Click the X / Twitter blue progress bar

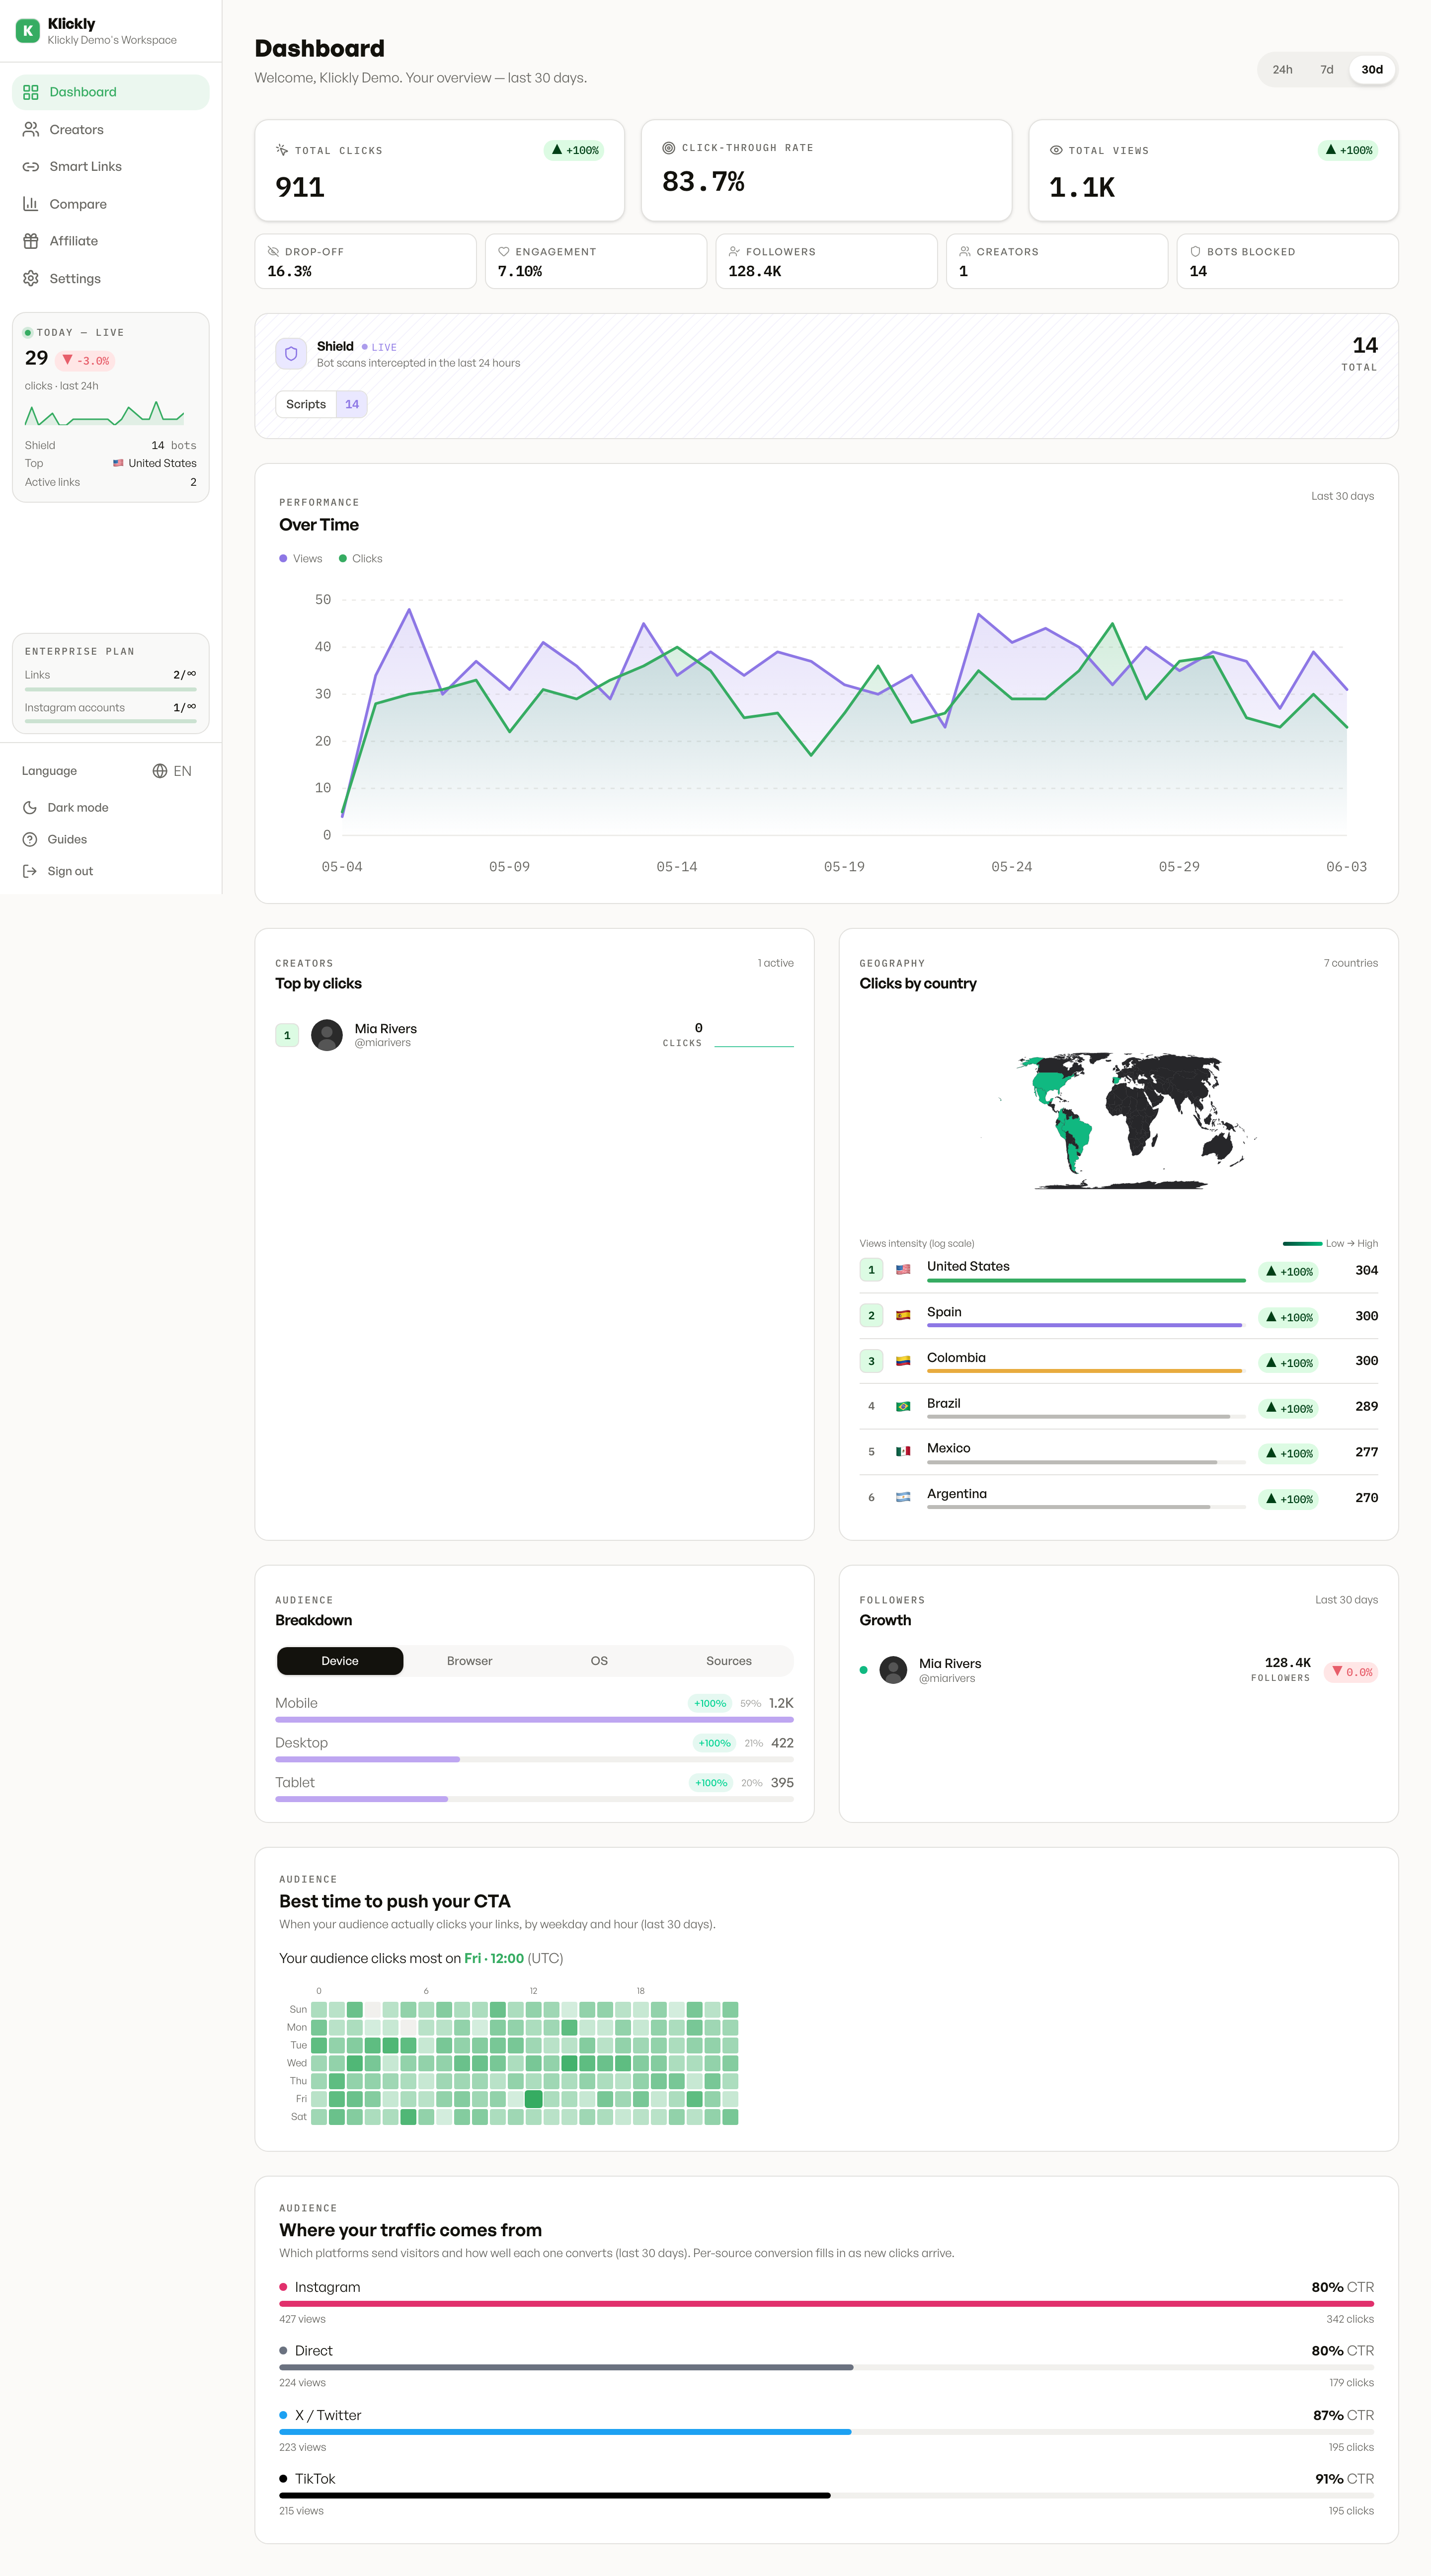tap(565, 2432)
